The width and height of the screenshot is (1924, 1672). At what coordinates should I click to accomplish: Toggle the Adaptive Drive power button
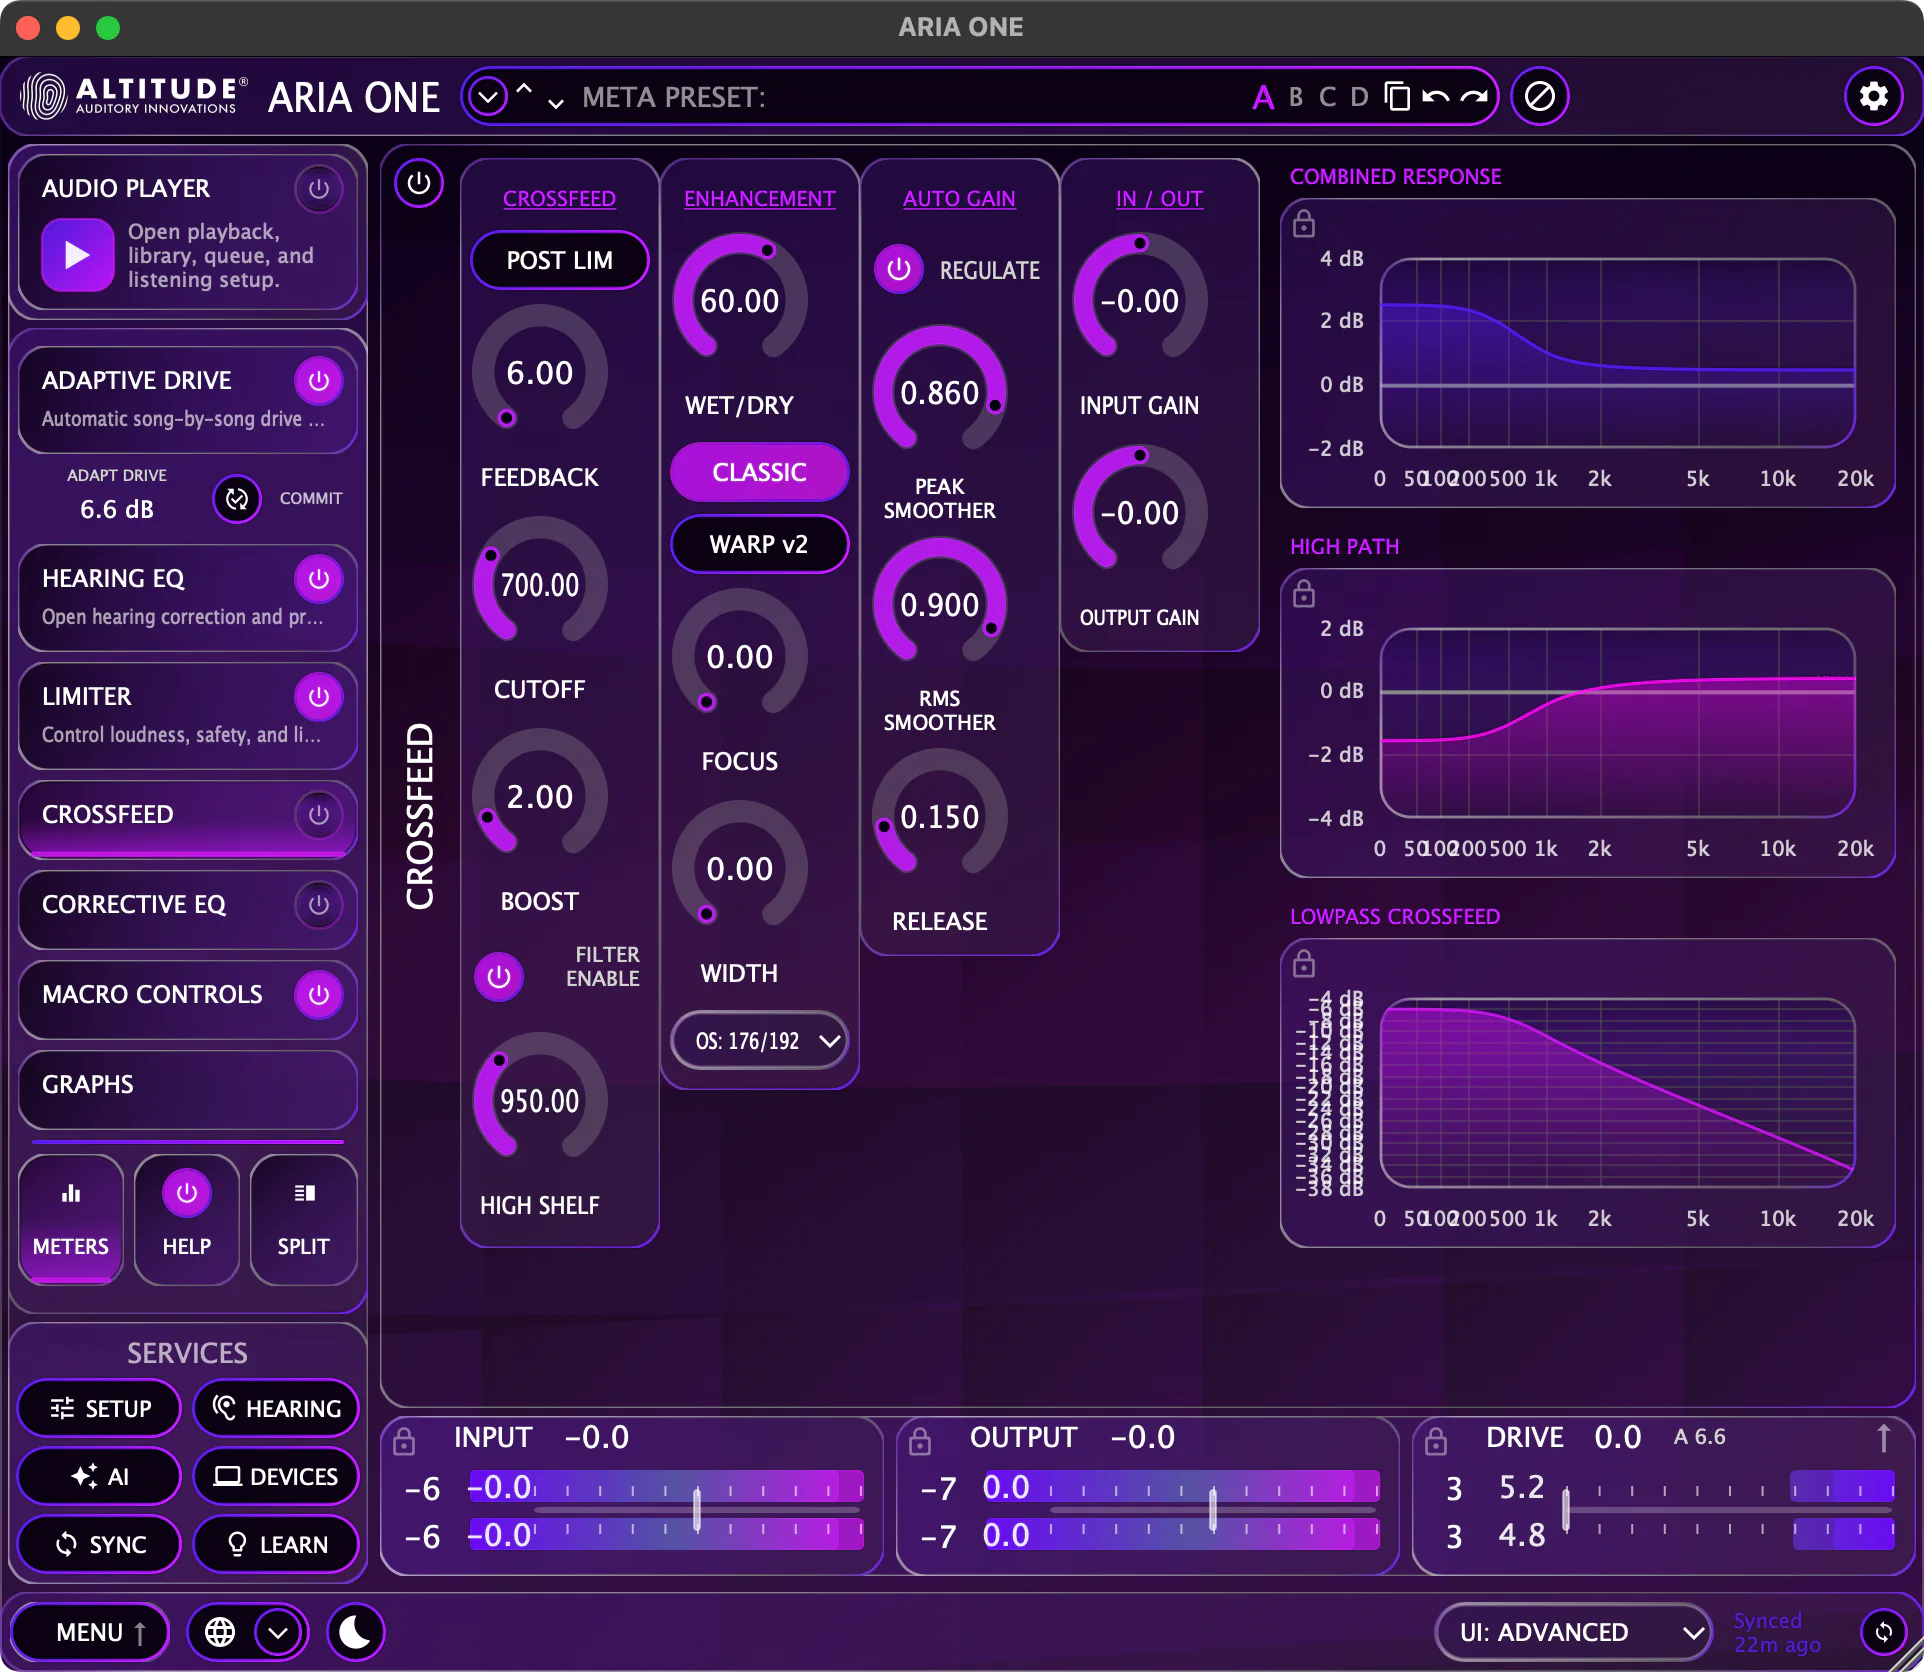pos(319,381)
